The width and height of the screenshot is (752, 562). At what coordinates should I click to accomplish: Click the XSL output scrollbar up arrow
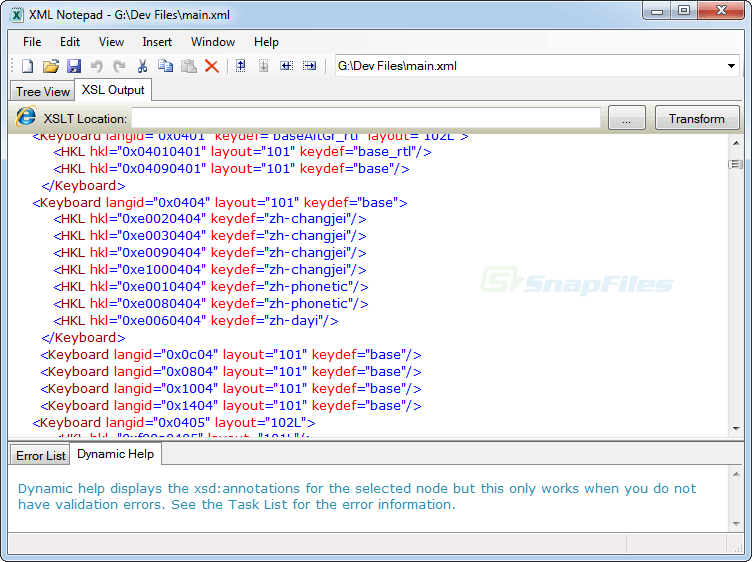pyautogui.click(x=736, y=143)
